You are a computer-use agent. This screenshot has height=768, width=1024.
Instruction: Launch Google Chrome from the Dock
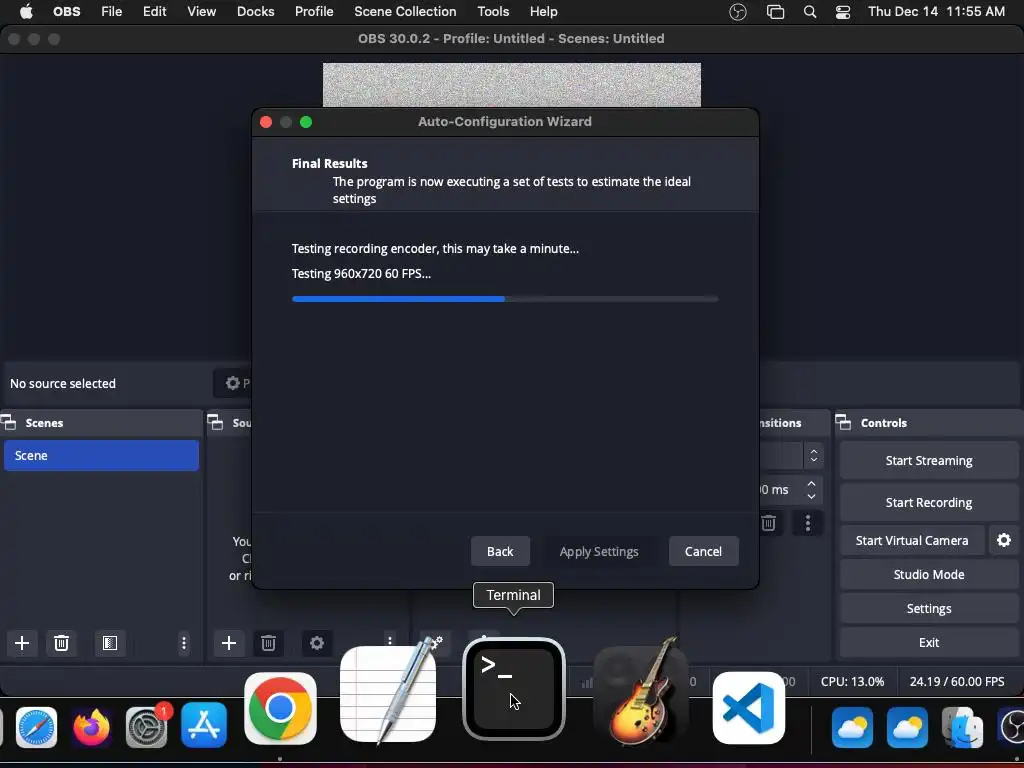tap(280, 708)
